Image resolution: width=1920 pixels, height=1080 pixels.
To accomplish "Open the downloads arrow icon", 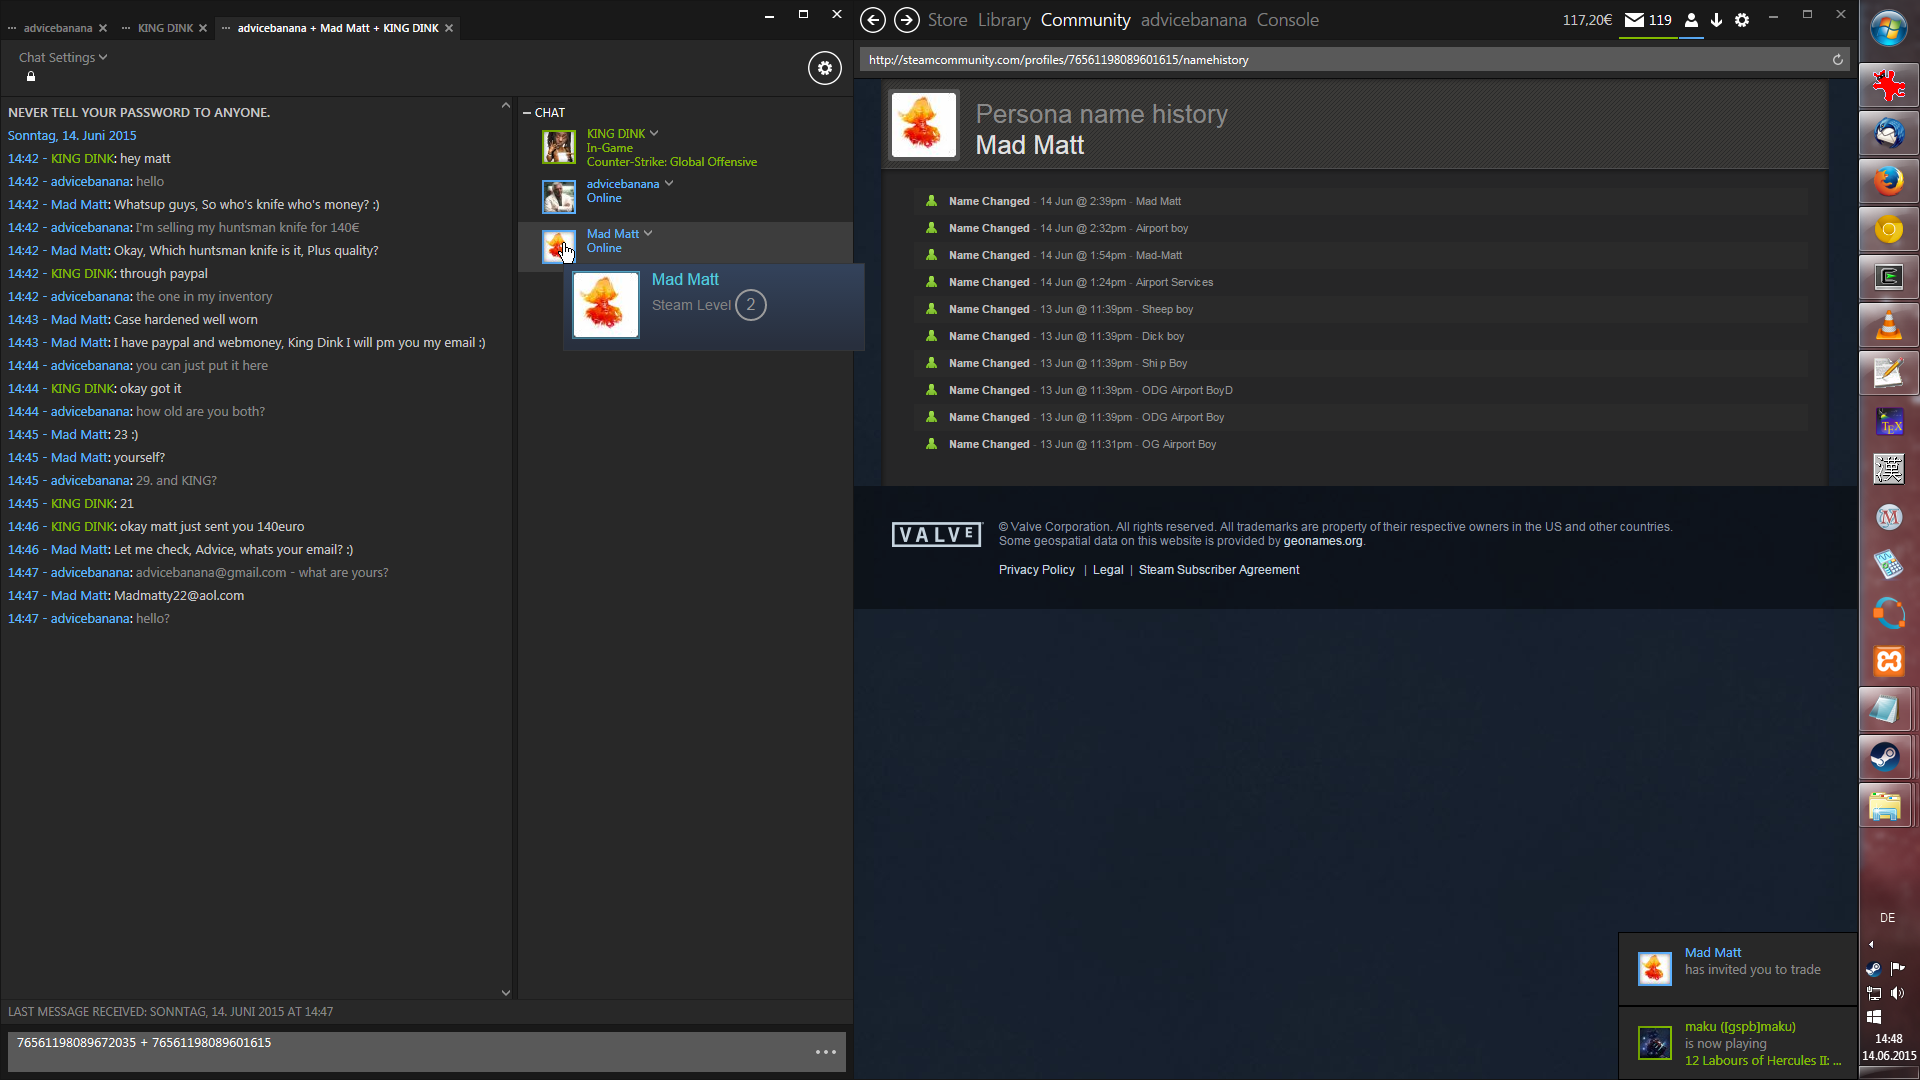I will click(x=1716, y=20).
